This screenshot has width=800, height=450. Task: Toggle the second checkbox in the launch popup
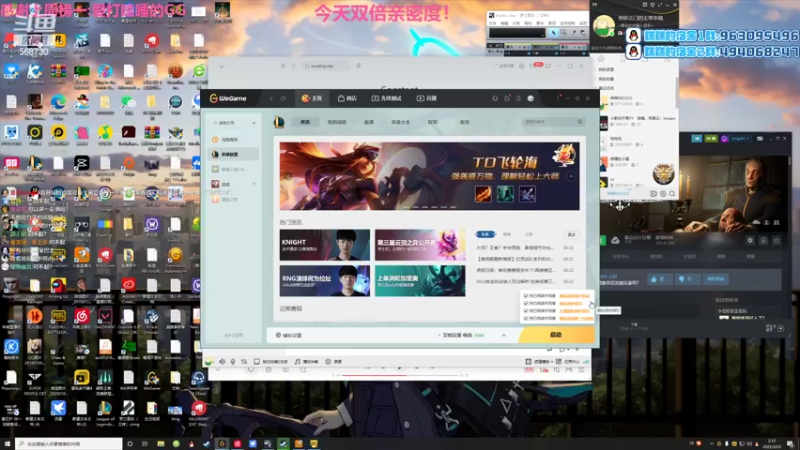(526, 303)
